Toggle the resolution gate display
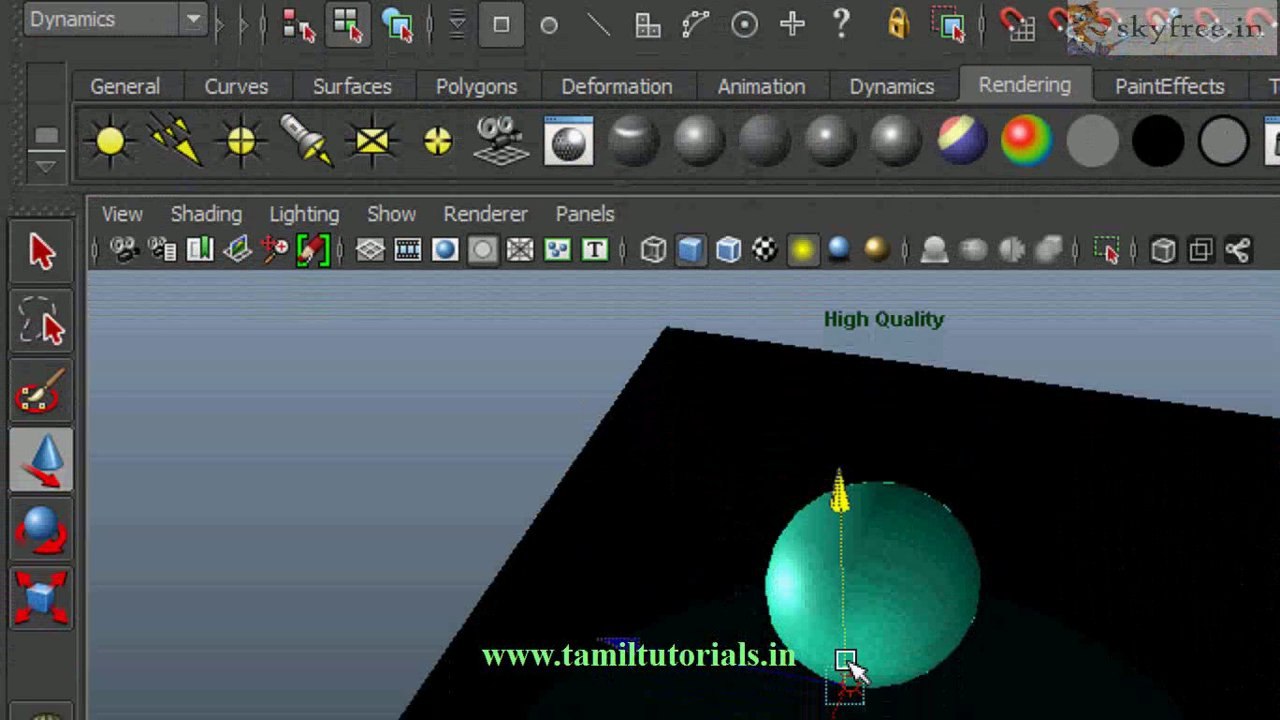Screen dimensions: 1280x720 tap(445, 250)
